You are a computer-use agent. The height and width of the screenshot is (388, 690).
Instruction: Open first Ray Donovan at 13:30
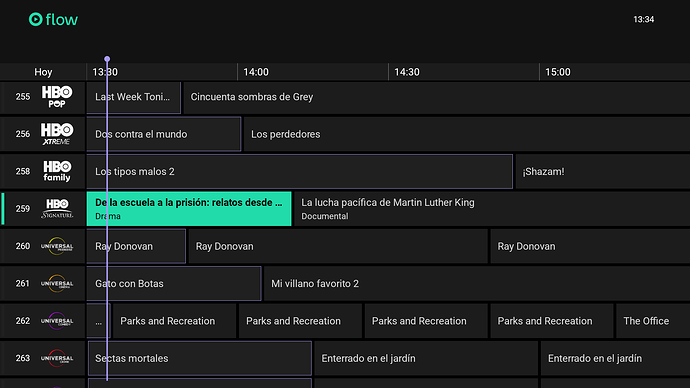point(136,246)
